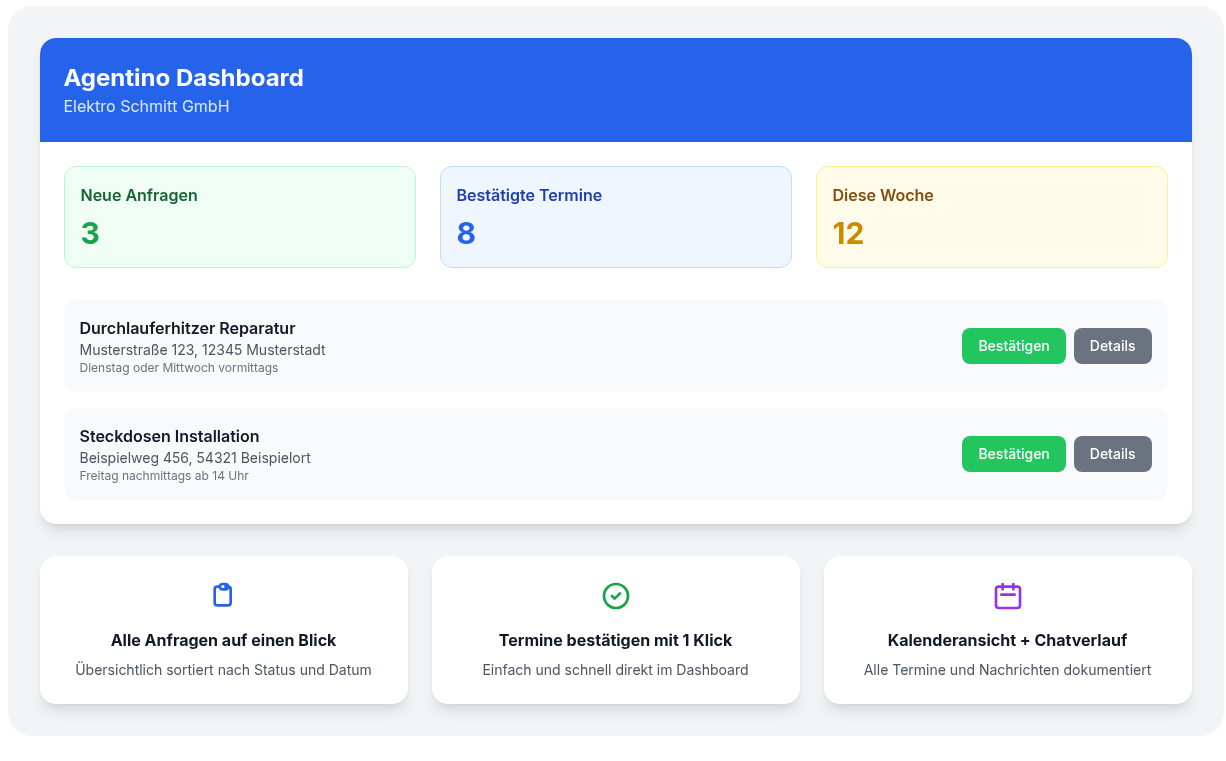Click the blue number 8 in Bestätigte Termine

coord(465,233)
